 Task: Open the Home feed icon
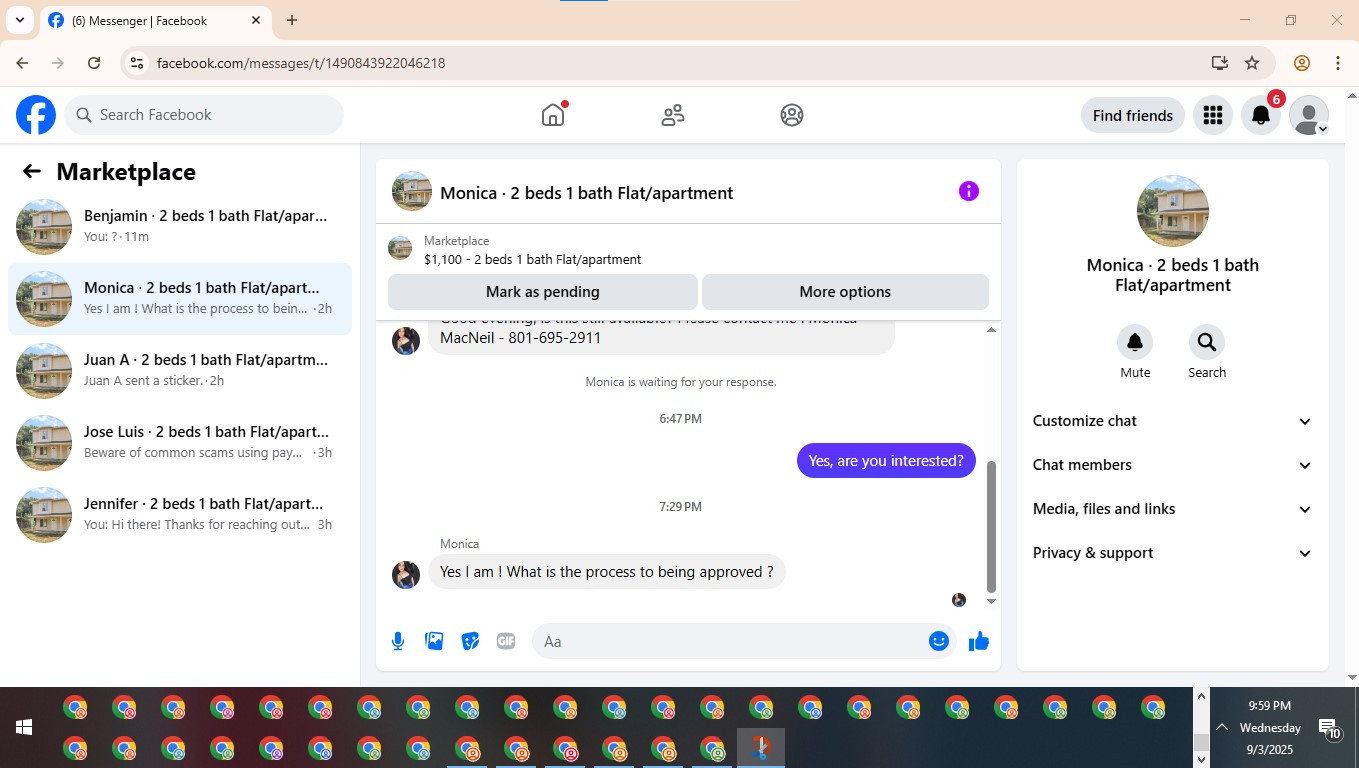pos(553,115)
